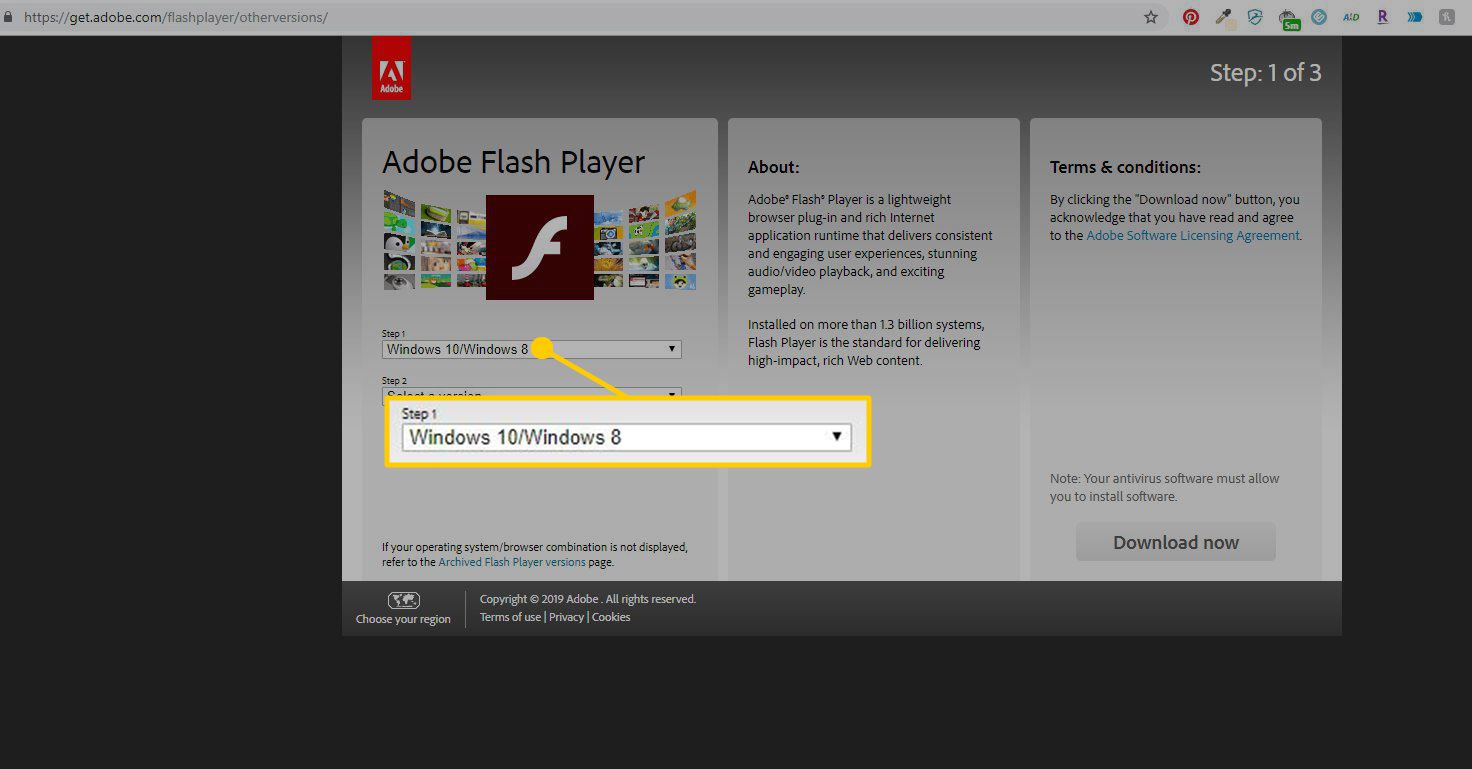The height and width of the screenshot is (769, 1472).
Task: Open the Adobe Software Licensing Agreement link
Action: (x=1193, y=236)
